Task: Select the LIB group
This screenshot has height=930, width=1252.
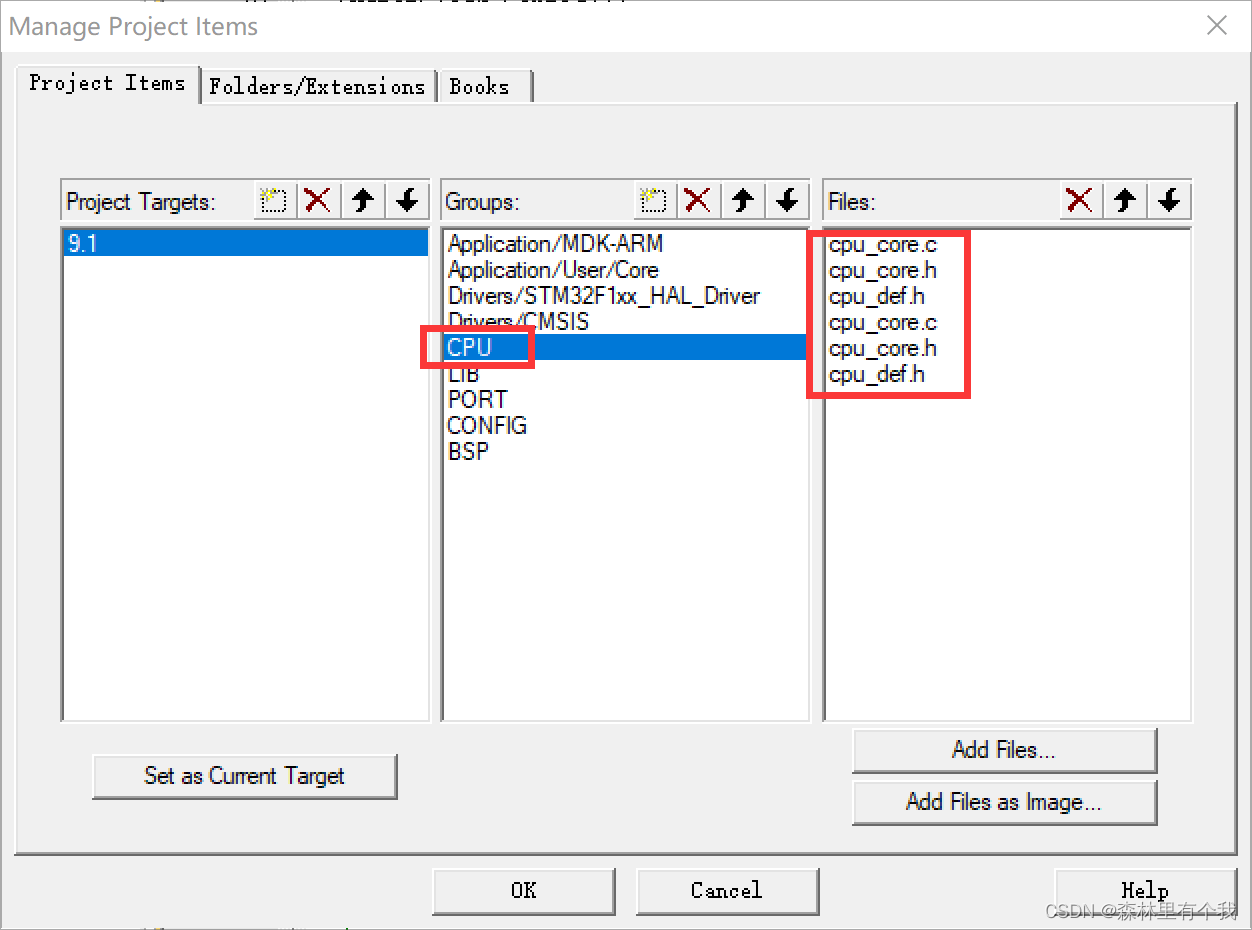Action: (x=625, y=374)
